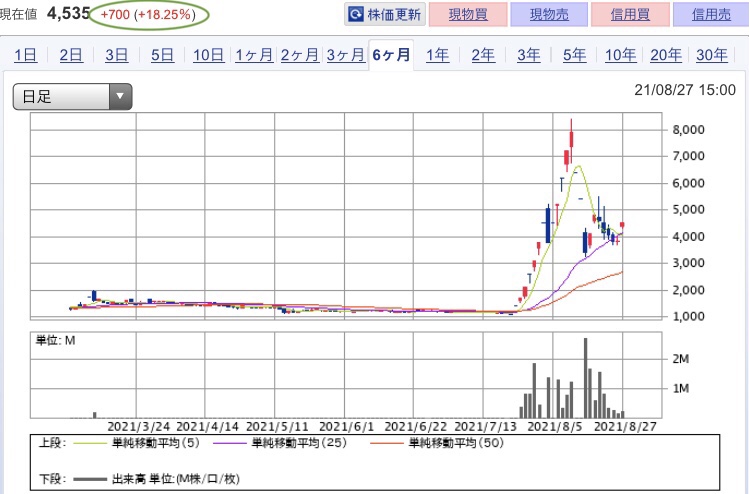Viewport: 749px width, 494px height.
Task: Click the 信用売 button
Action: pyautogui.click(x=711, y=14)
